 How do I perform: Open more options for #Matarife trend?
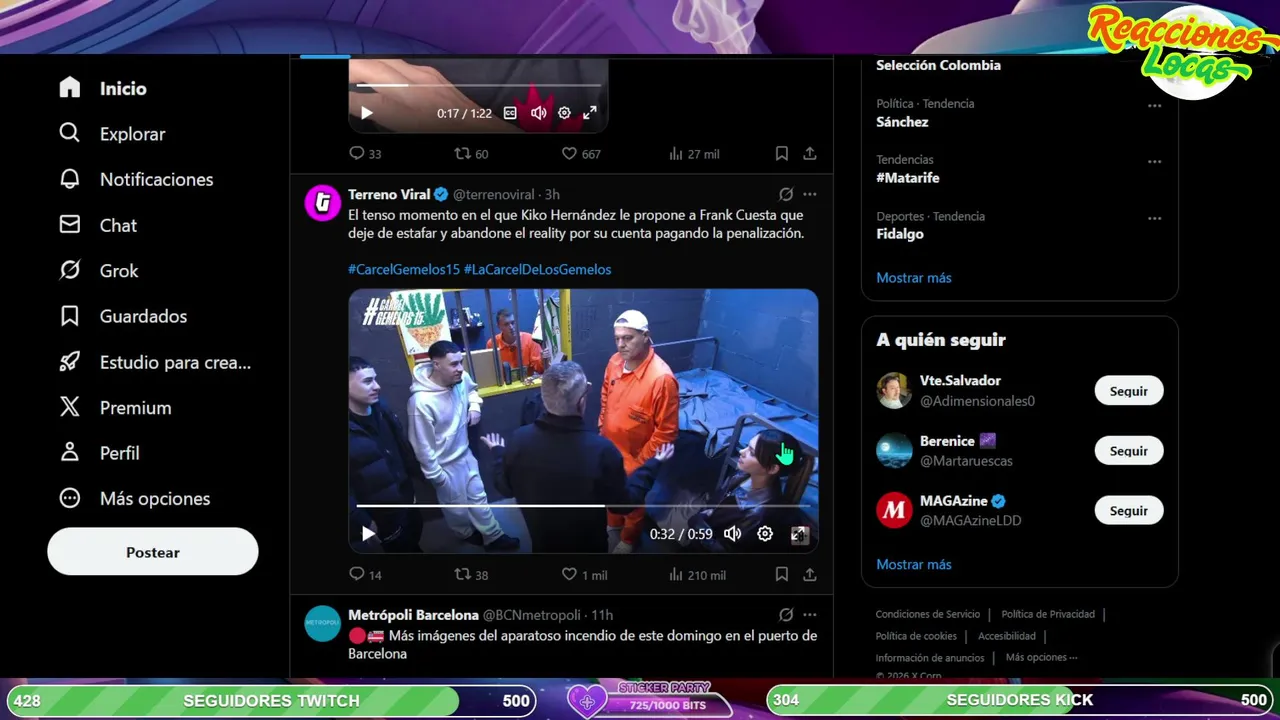(1154, 162)
